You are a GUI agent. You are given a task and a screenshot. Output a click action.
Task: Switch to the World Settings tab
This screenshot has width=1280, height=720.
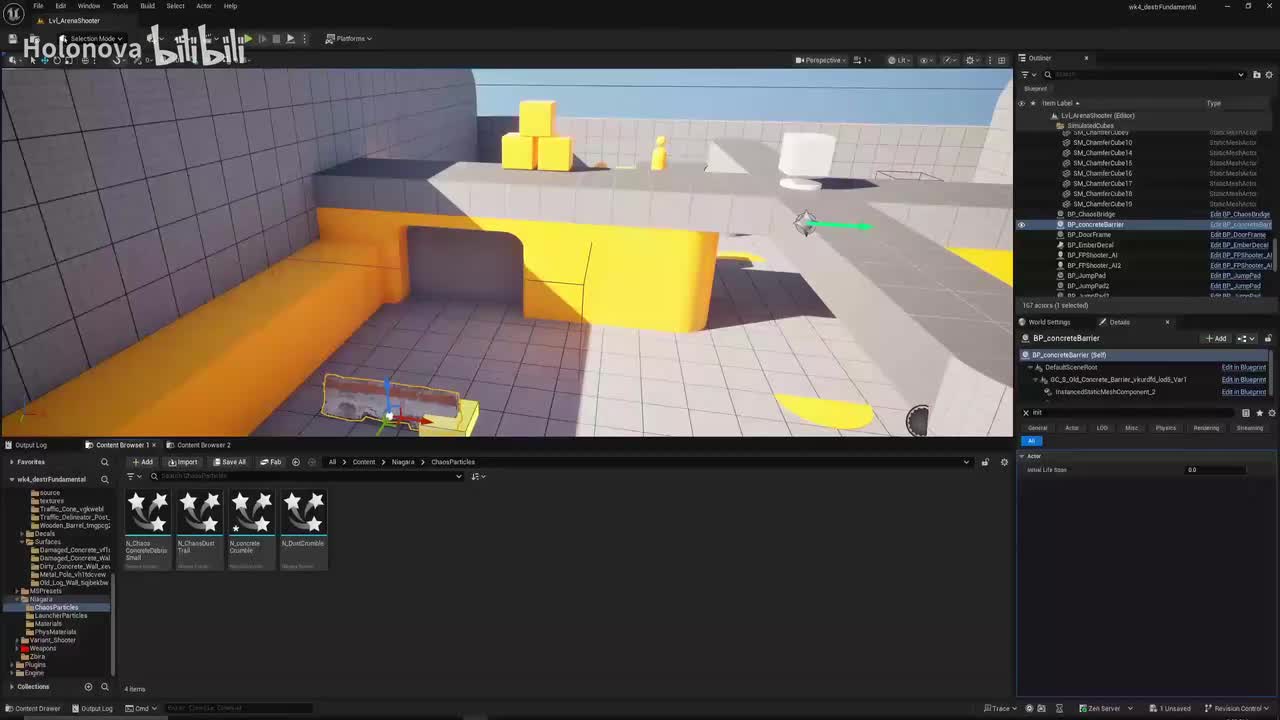(x=1044, y=322)
